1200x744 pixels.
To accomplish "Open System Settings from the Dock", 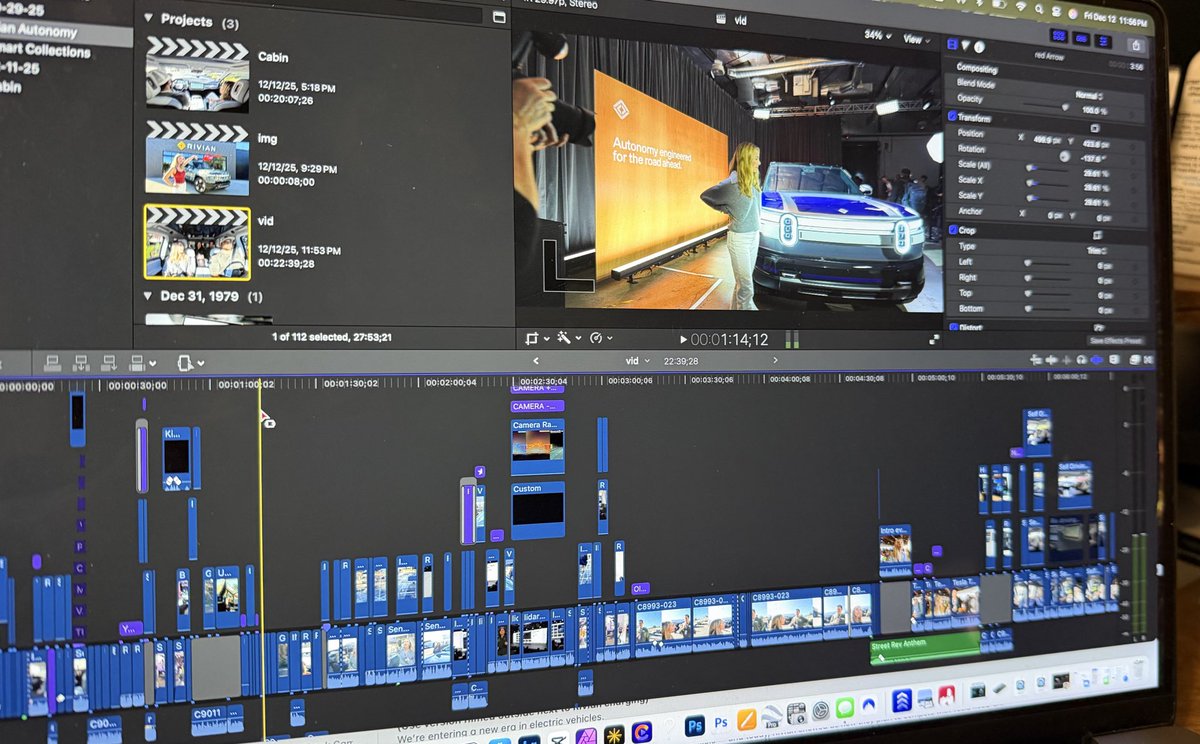I will coord(820,710).
